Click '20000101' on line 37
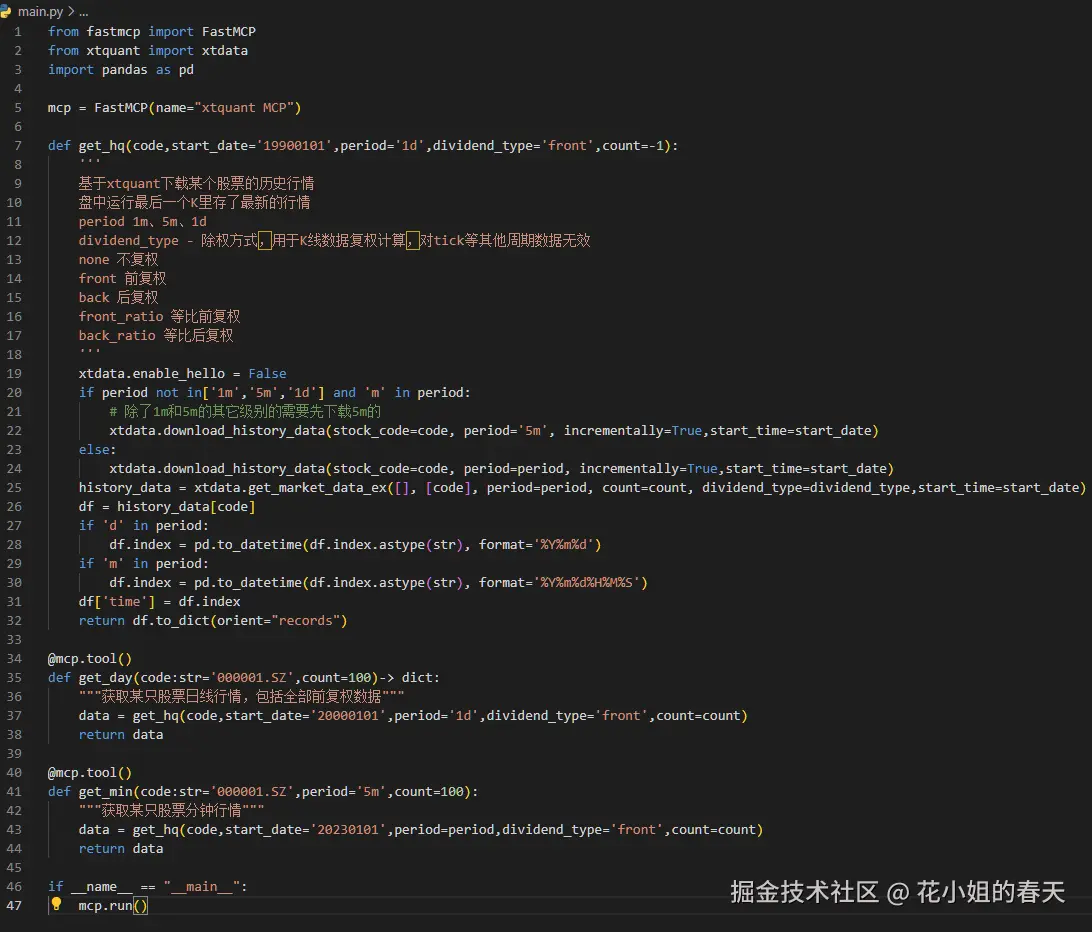The height and width of the screenshot is (932, 1092). [348, 715]
